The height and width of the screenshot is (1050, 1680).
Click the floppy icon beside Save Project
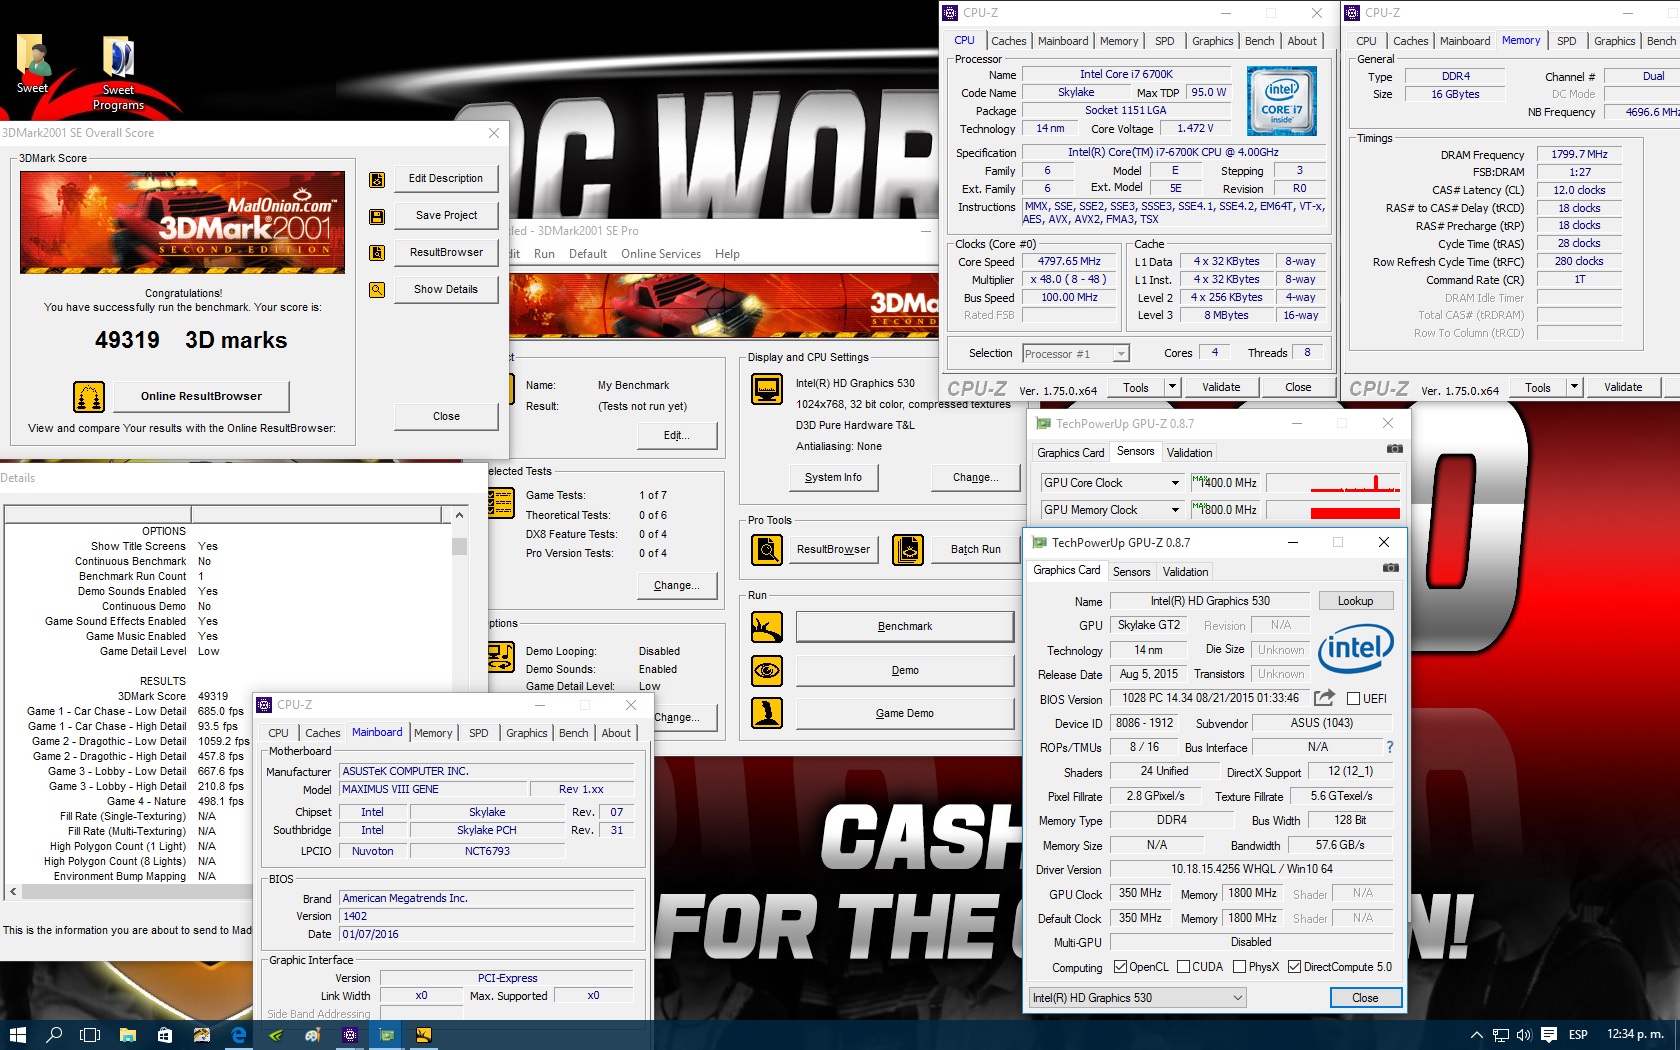pyautogui.click(x=377, y=216)
